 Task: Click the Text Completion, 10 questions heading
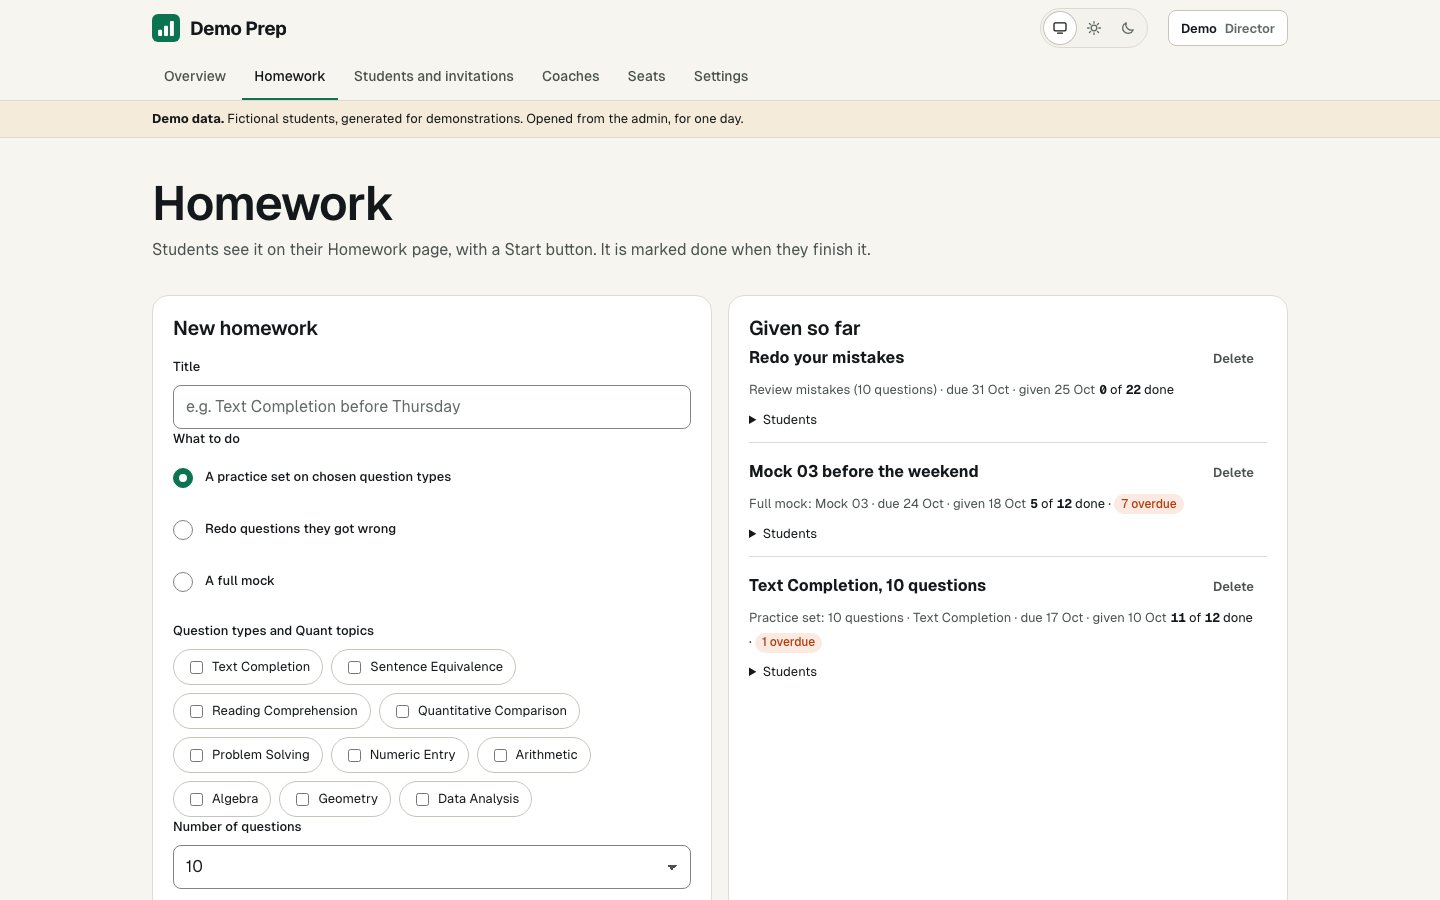pos(868,586)
